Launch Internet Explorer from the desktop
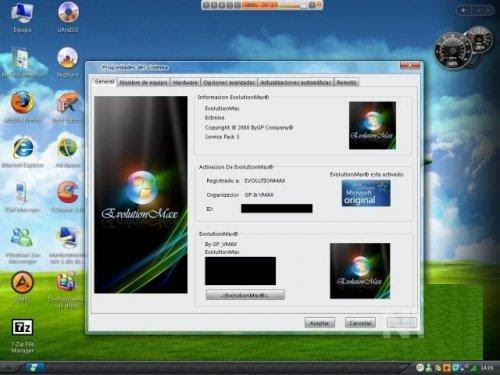This screenshot has width=500, height=375. [x=22, y=152]
